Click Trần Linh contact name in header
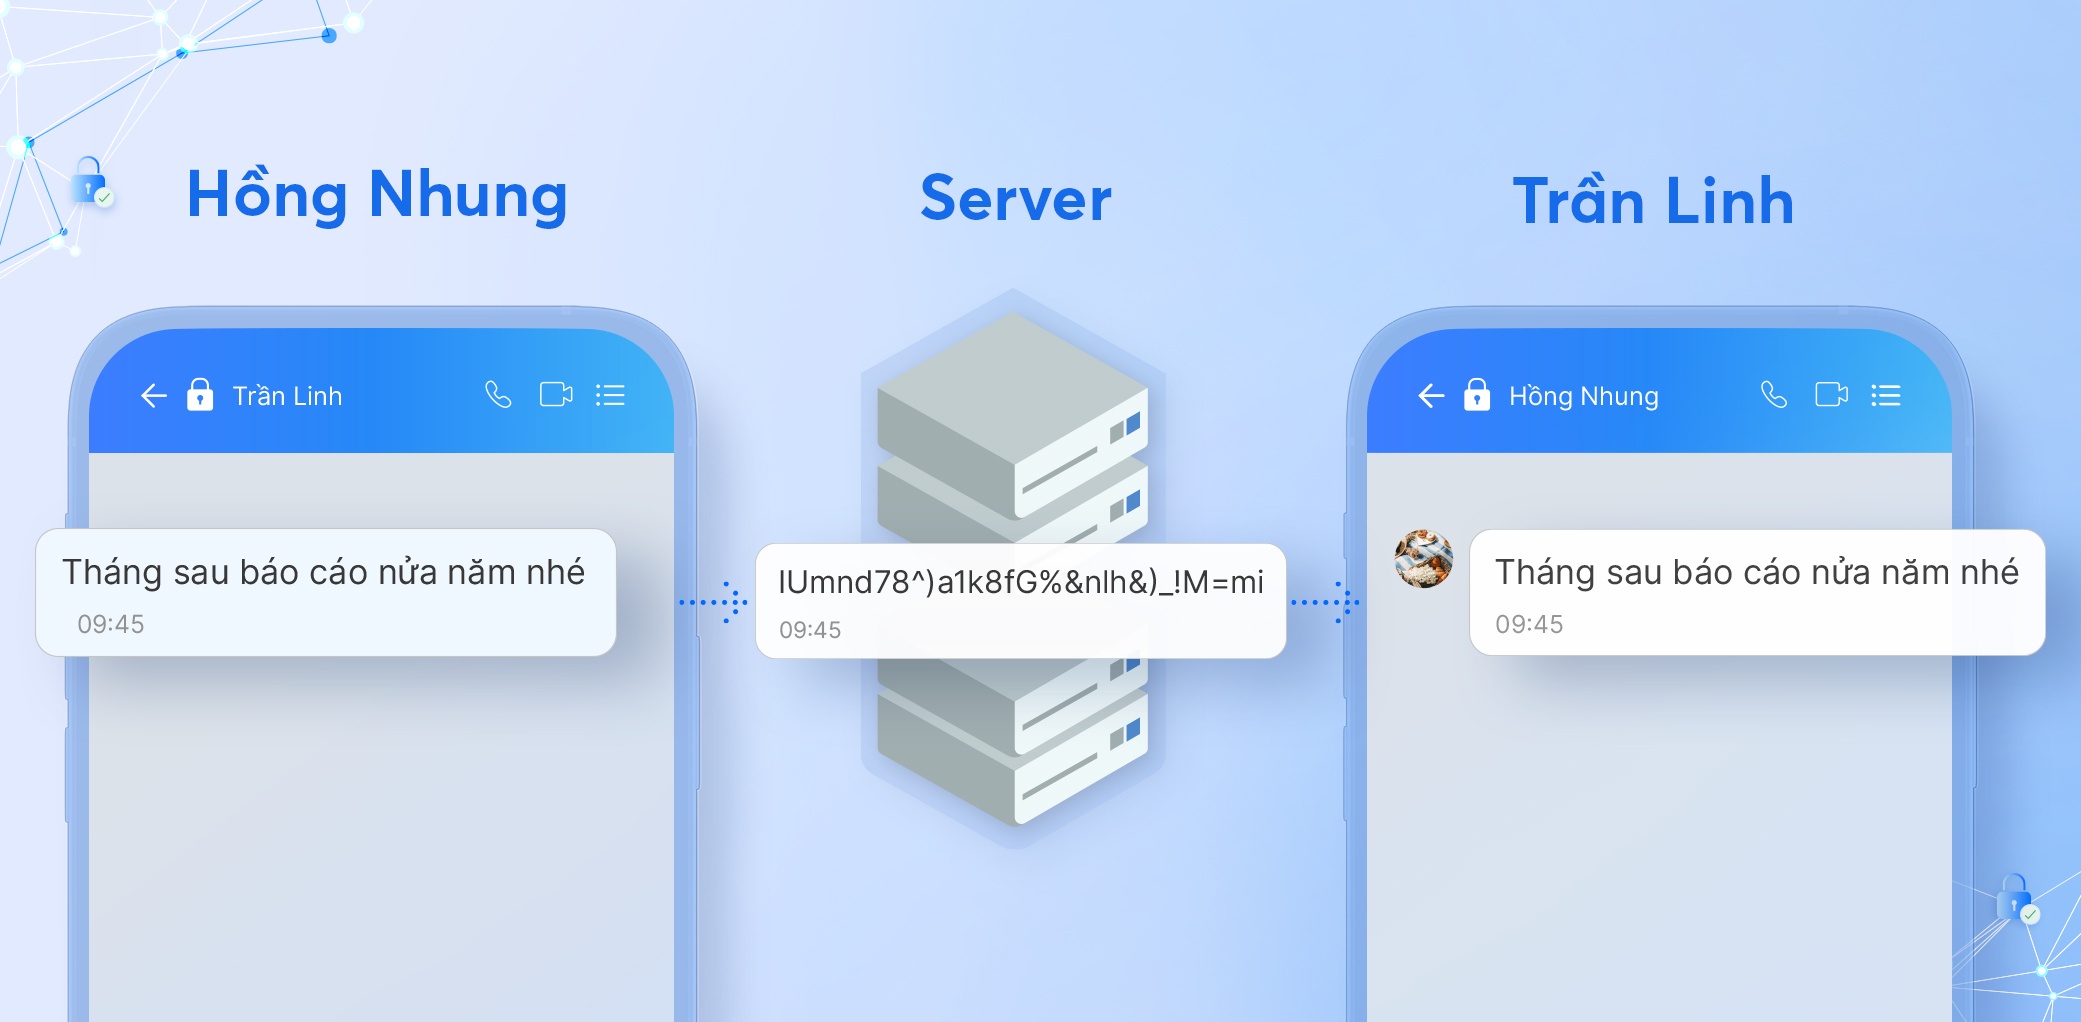Screen dimensions: 2081x1022 (x=287, y=396)
